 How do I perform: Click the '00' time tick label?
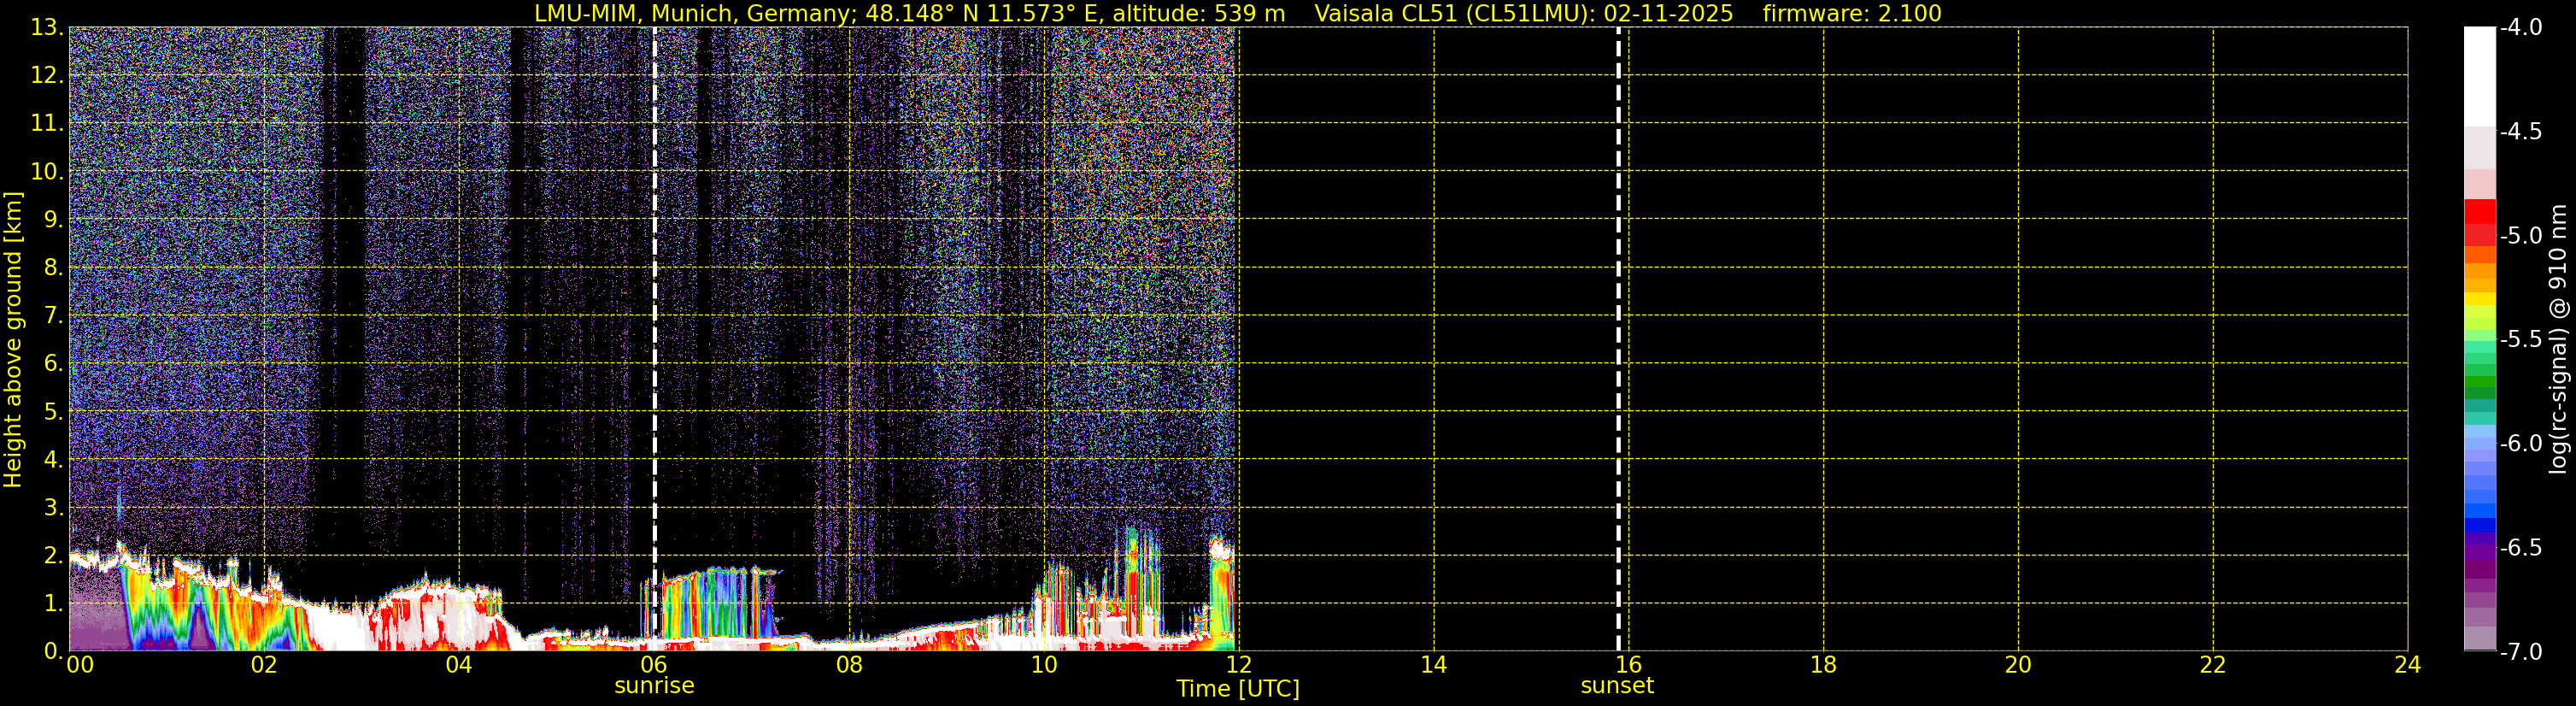[x=80, y=664]
